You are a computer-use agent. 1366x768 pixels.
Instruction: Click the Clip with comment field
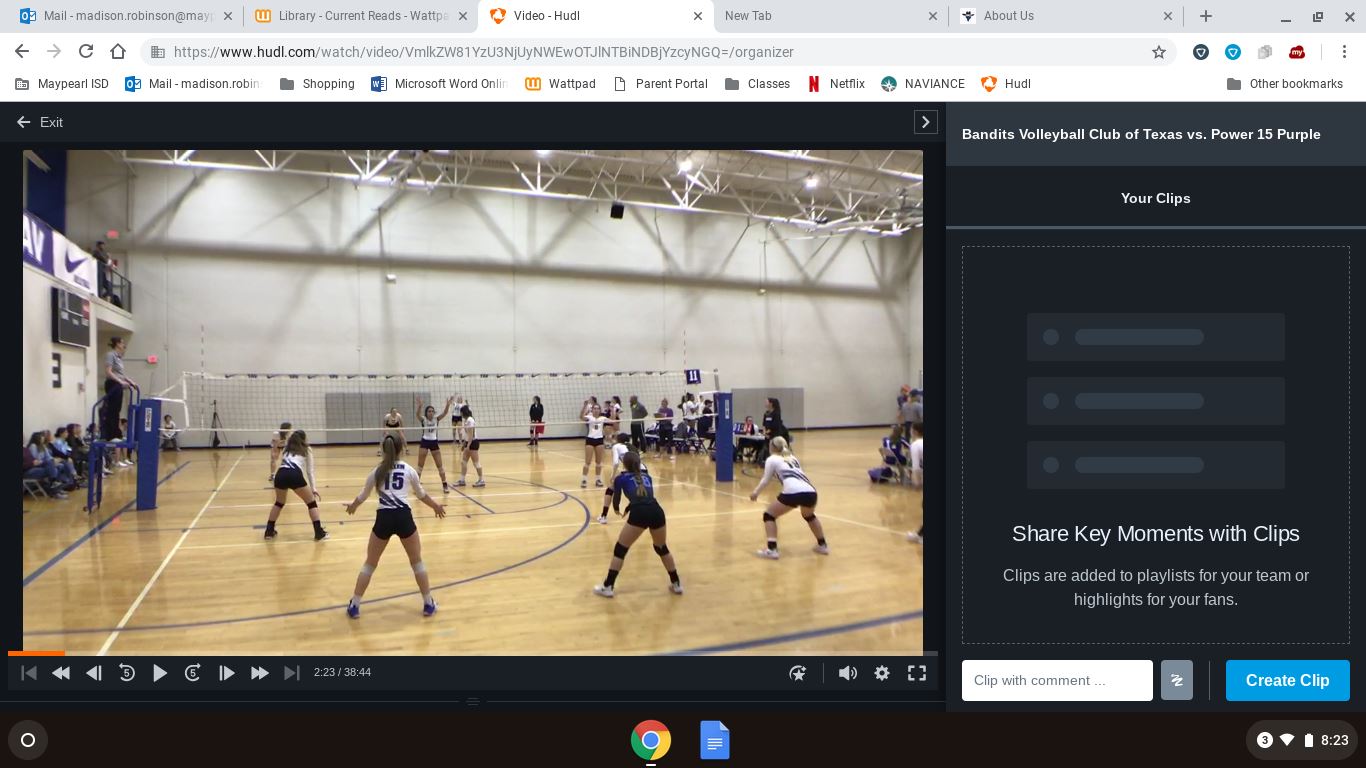[x=1056, y=680]
